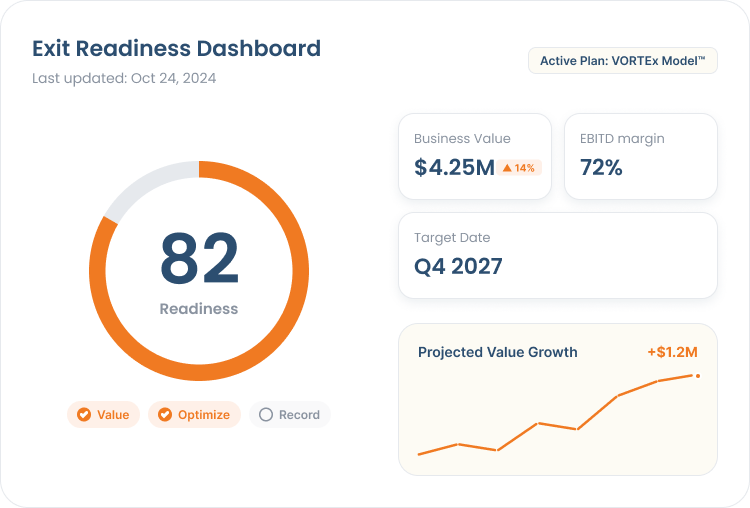The width and height of the screenshot is (750, 508).
Task: Select the Business Value card
Action: pos(475,156)
